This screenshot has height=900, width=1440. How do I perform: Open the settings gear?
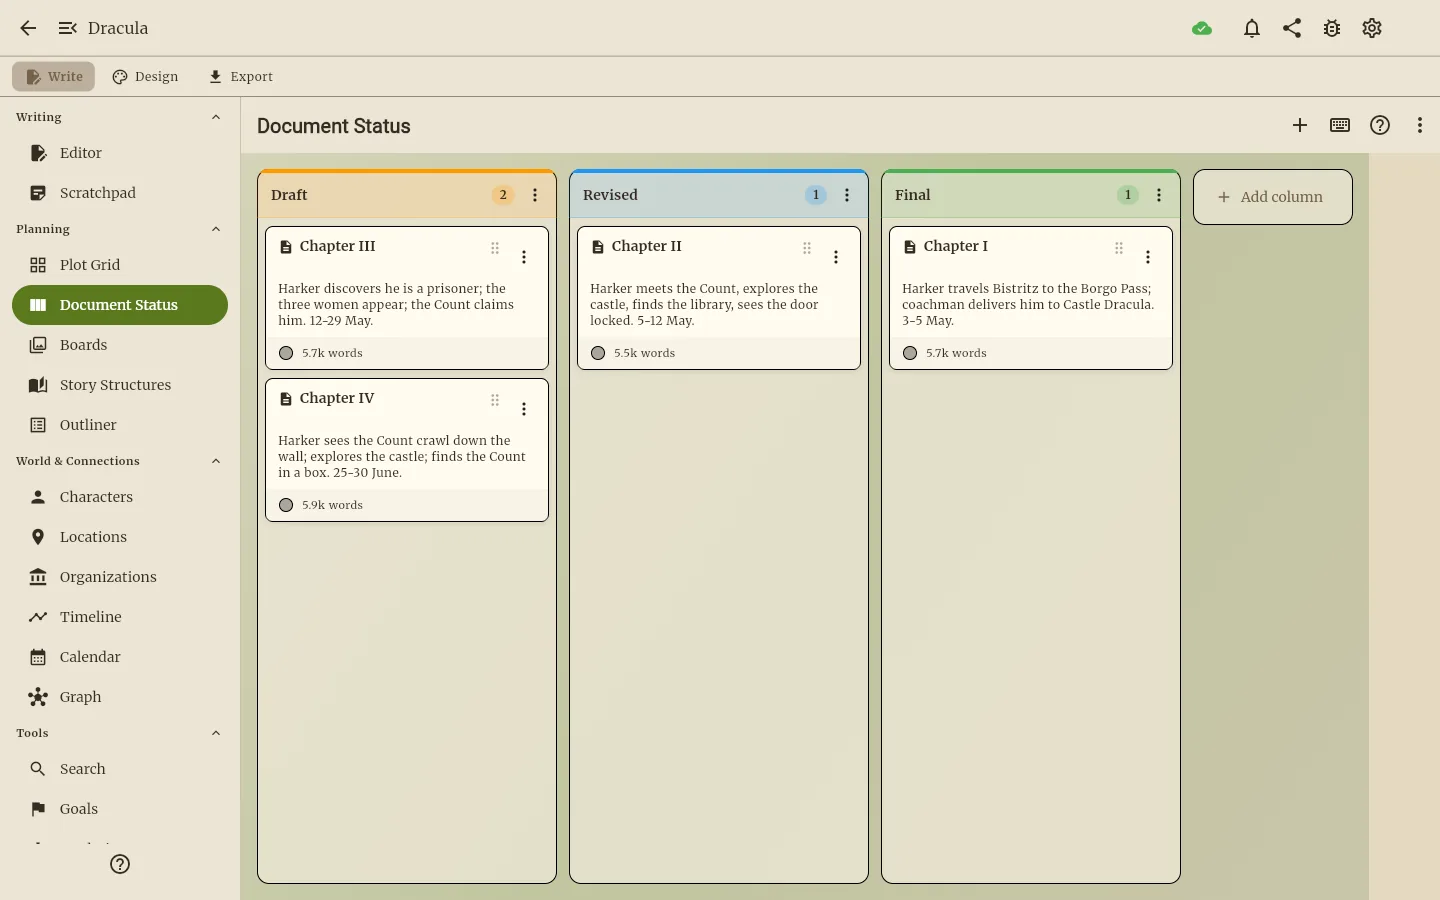click(x=1372, y=28)
